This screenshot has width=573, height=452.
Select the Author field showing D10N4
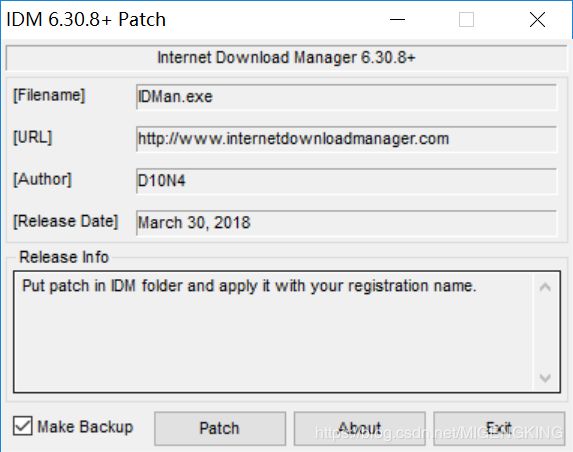point(346,181)
